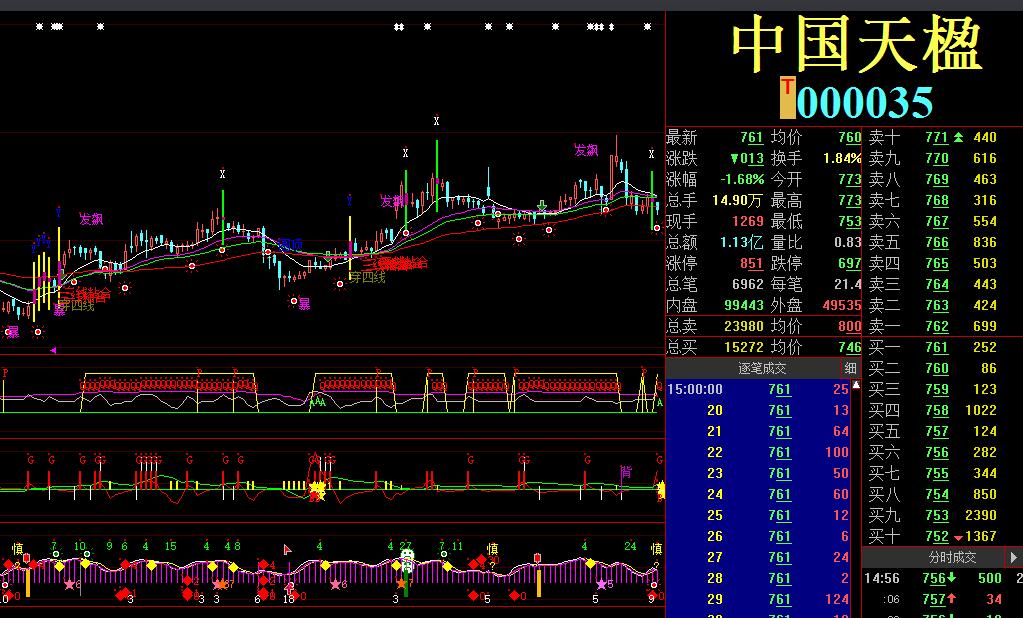Click the purple 肖 marker in the indicator panel
1023x618 pixels.
pos(626,471)
